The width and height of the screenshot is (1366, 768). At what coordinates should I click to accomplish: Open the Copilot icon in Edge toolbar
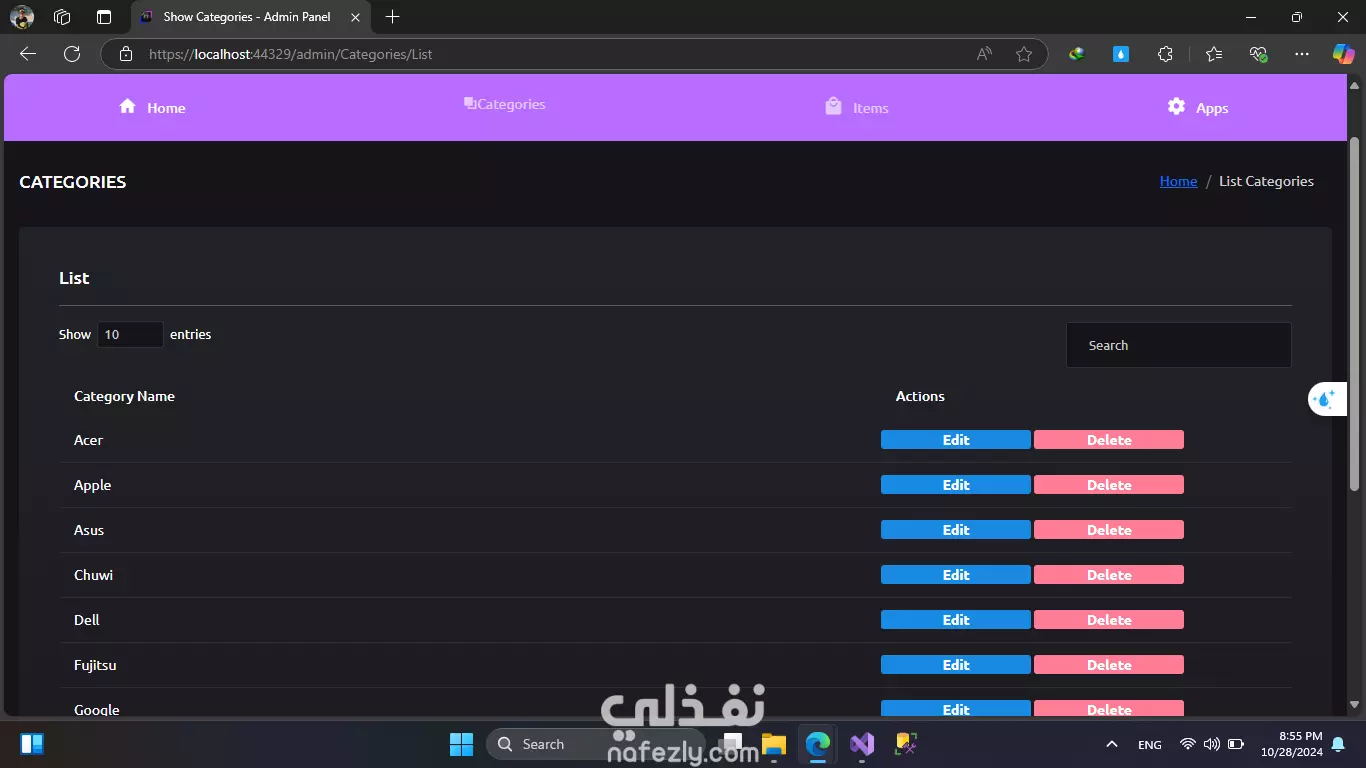(x=1343, y=54)
